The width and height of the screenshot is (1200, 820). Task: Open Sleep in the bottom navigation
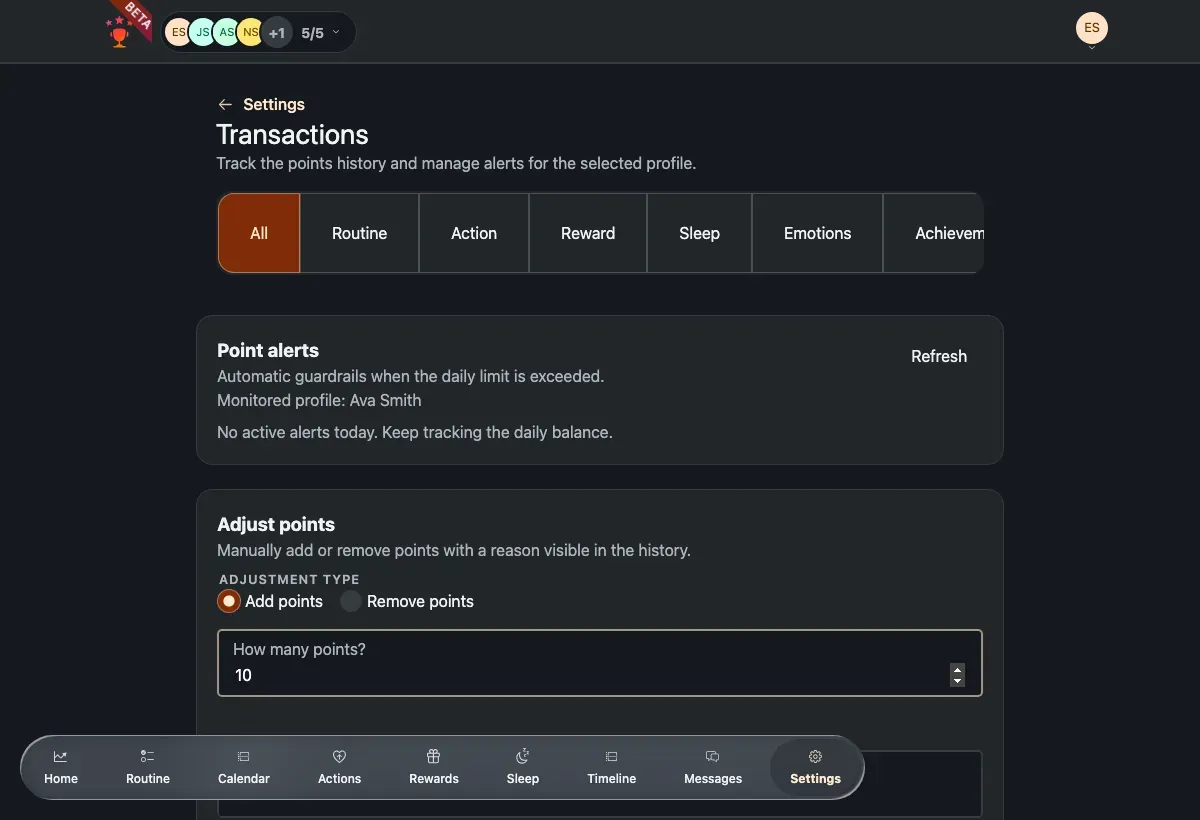click(x=523, y=767)
